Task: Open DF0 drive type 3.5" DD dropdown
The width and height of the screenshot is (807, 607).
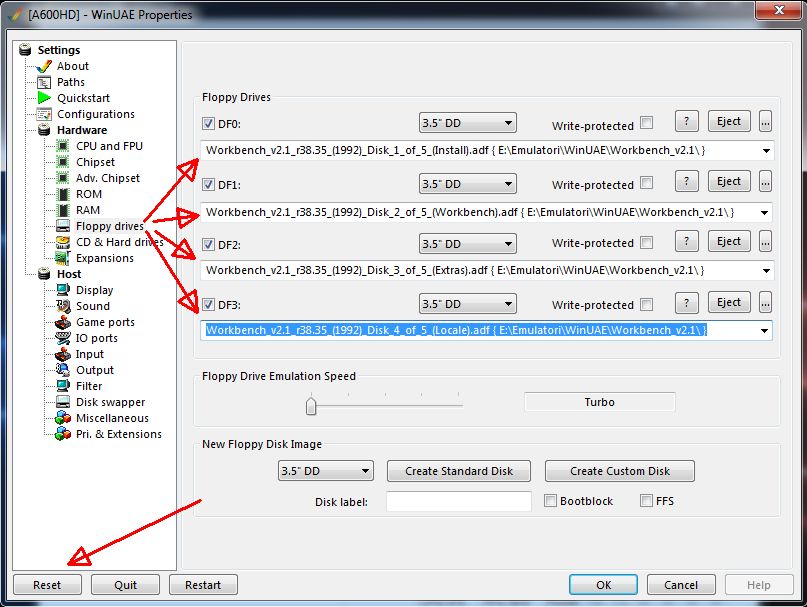Action: click(467, 124)
